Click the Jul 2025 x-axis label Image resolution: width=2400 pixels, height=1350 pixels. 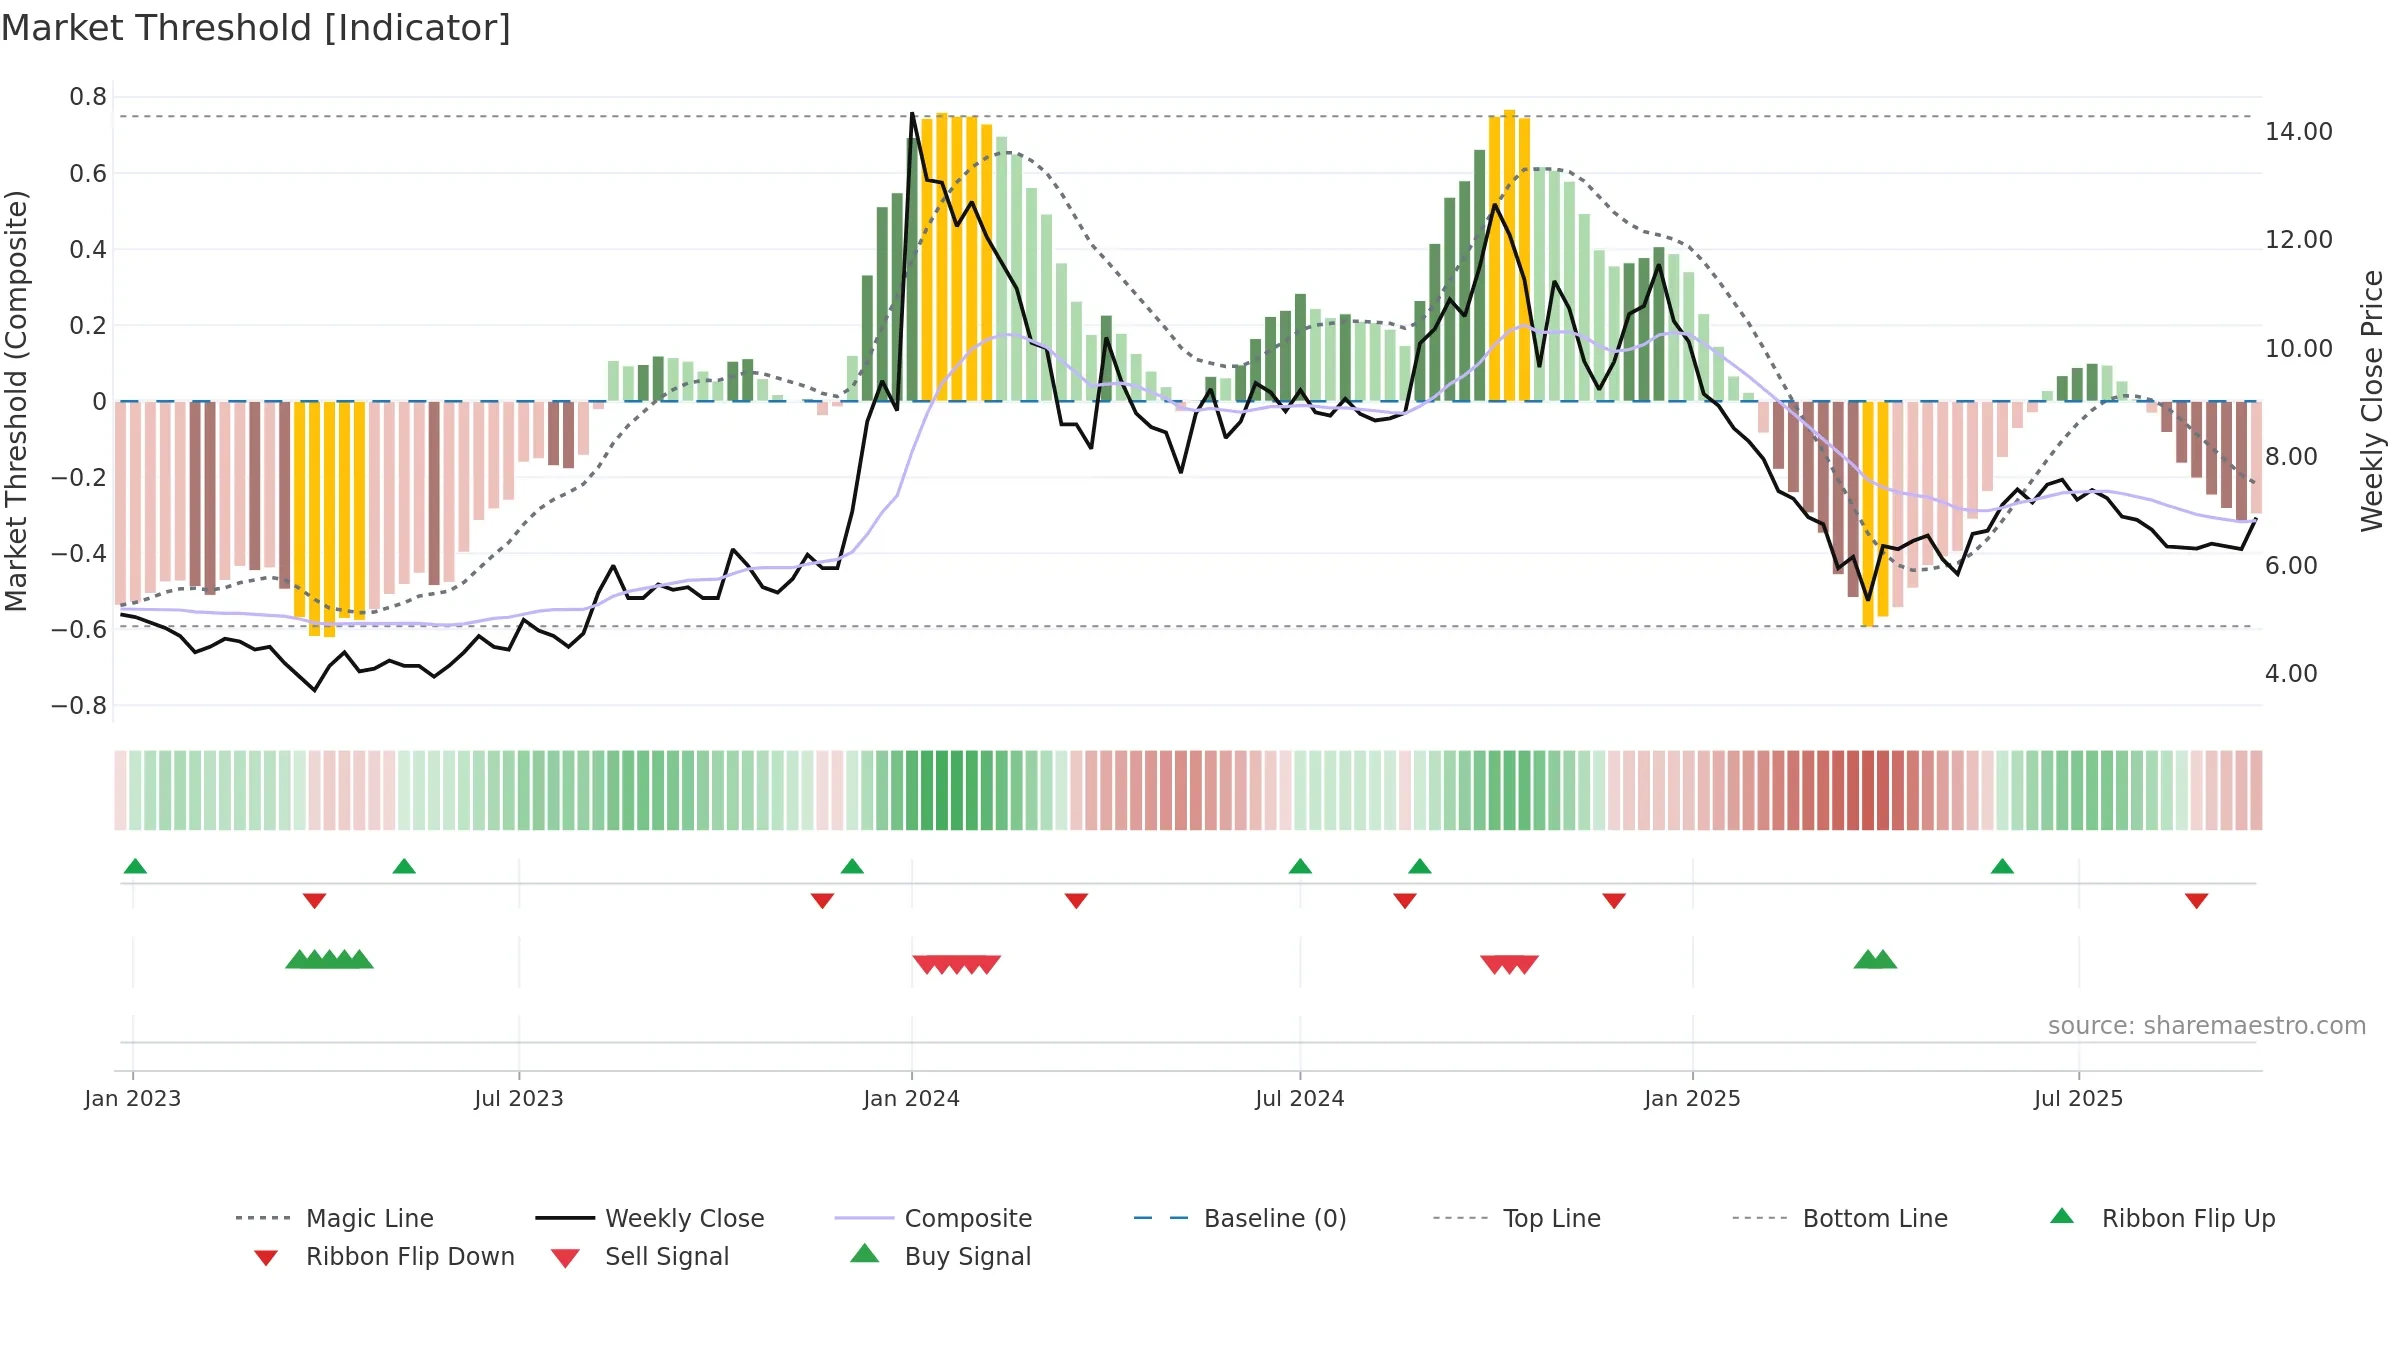coord(2079,1099)
